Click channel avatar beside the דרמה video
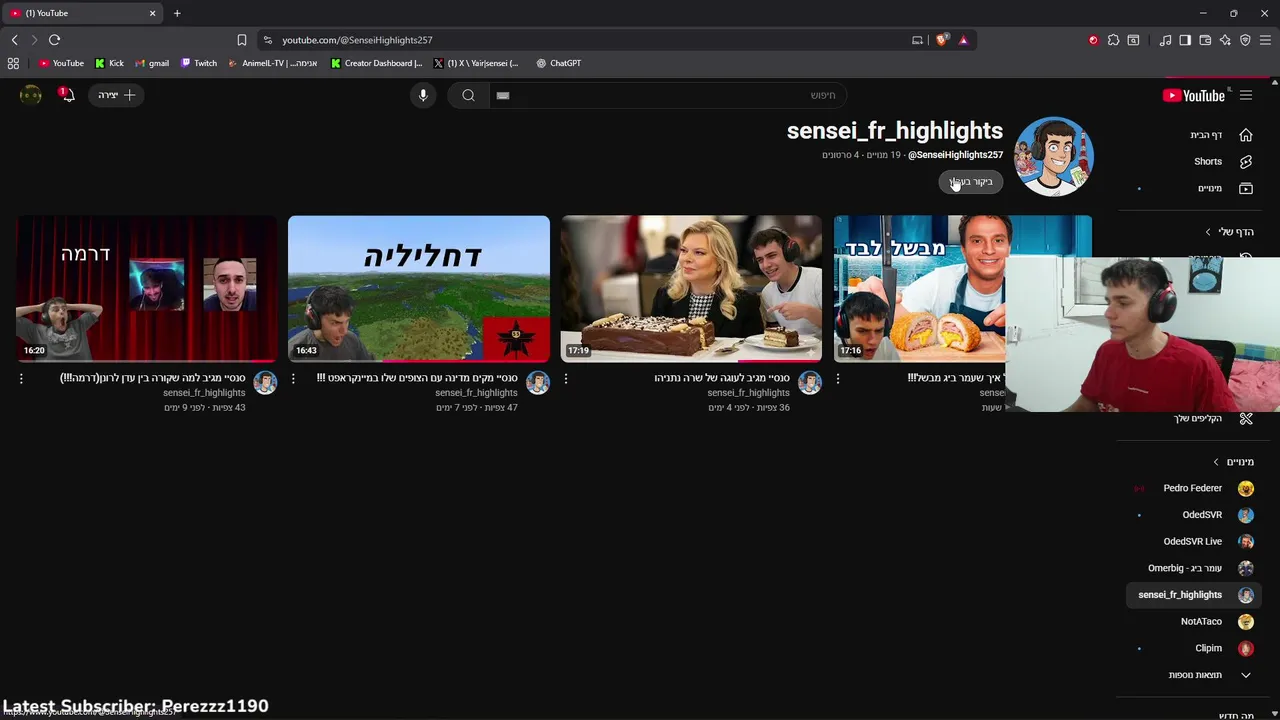1280x720 pixels. (265, 382)
